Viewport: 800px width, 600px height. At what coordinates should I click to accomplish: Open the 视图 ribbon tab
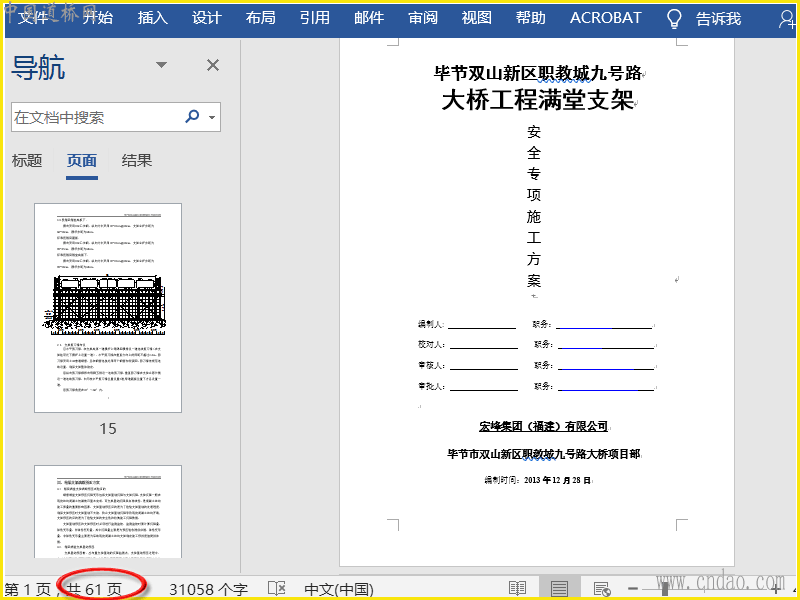(477, 18)
